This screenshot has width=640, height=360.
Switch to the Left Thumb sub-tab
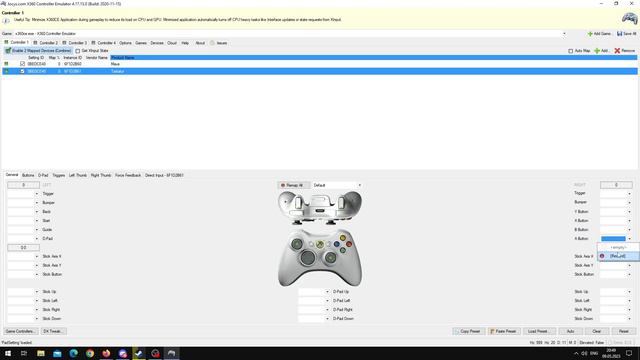point(78,175)
